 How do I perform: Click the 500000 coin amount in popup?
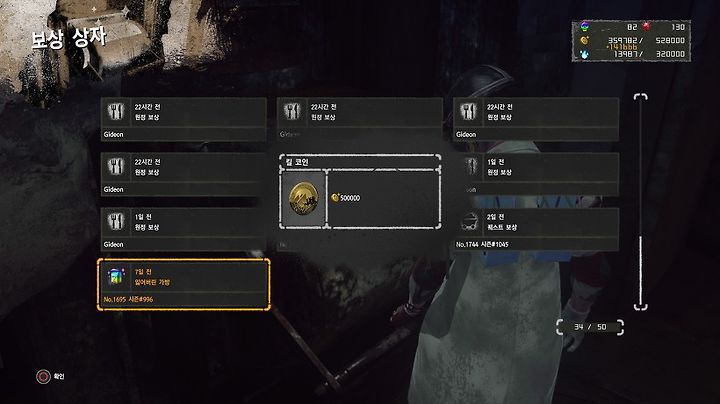(x=350, y=198)
